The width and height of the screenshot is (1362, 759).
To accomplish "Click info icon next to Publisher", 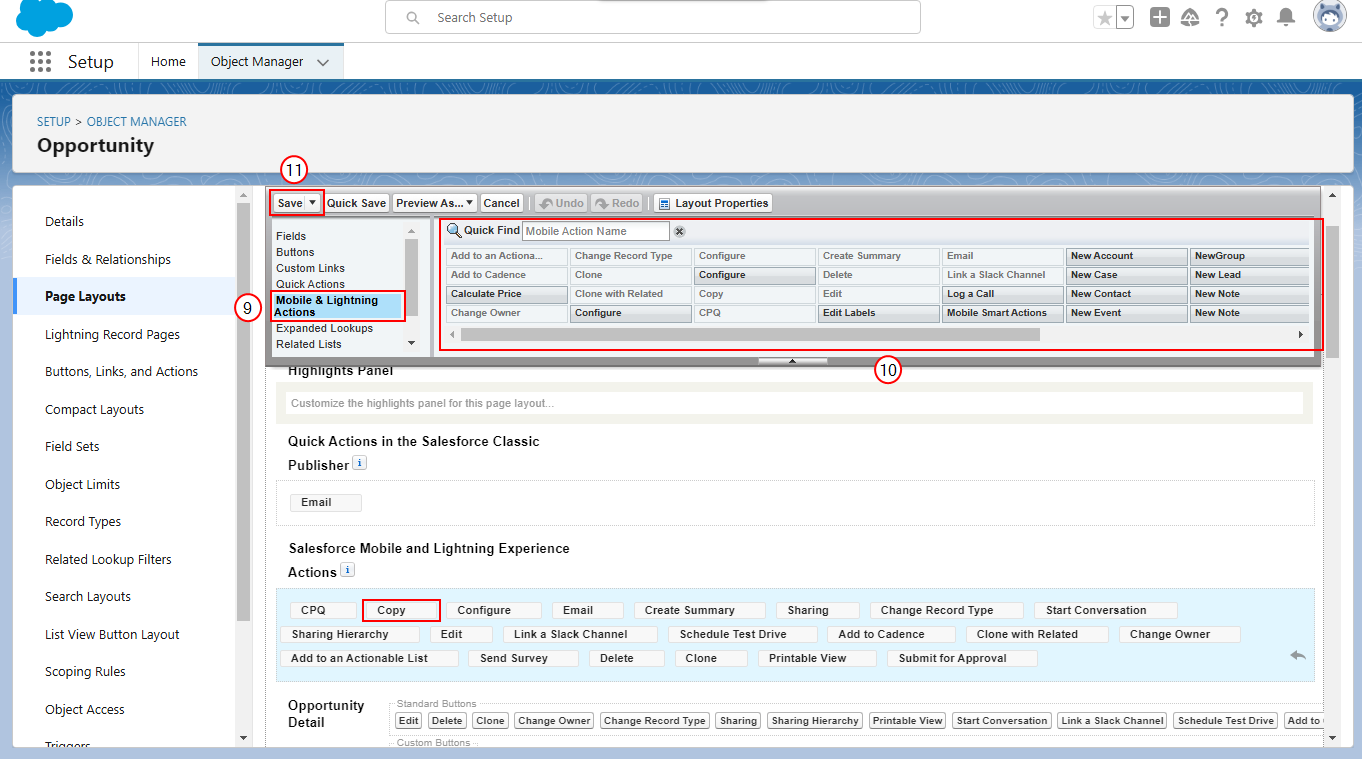I will click(x=360, y=464).
